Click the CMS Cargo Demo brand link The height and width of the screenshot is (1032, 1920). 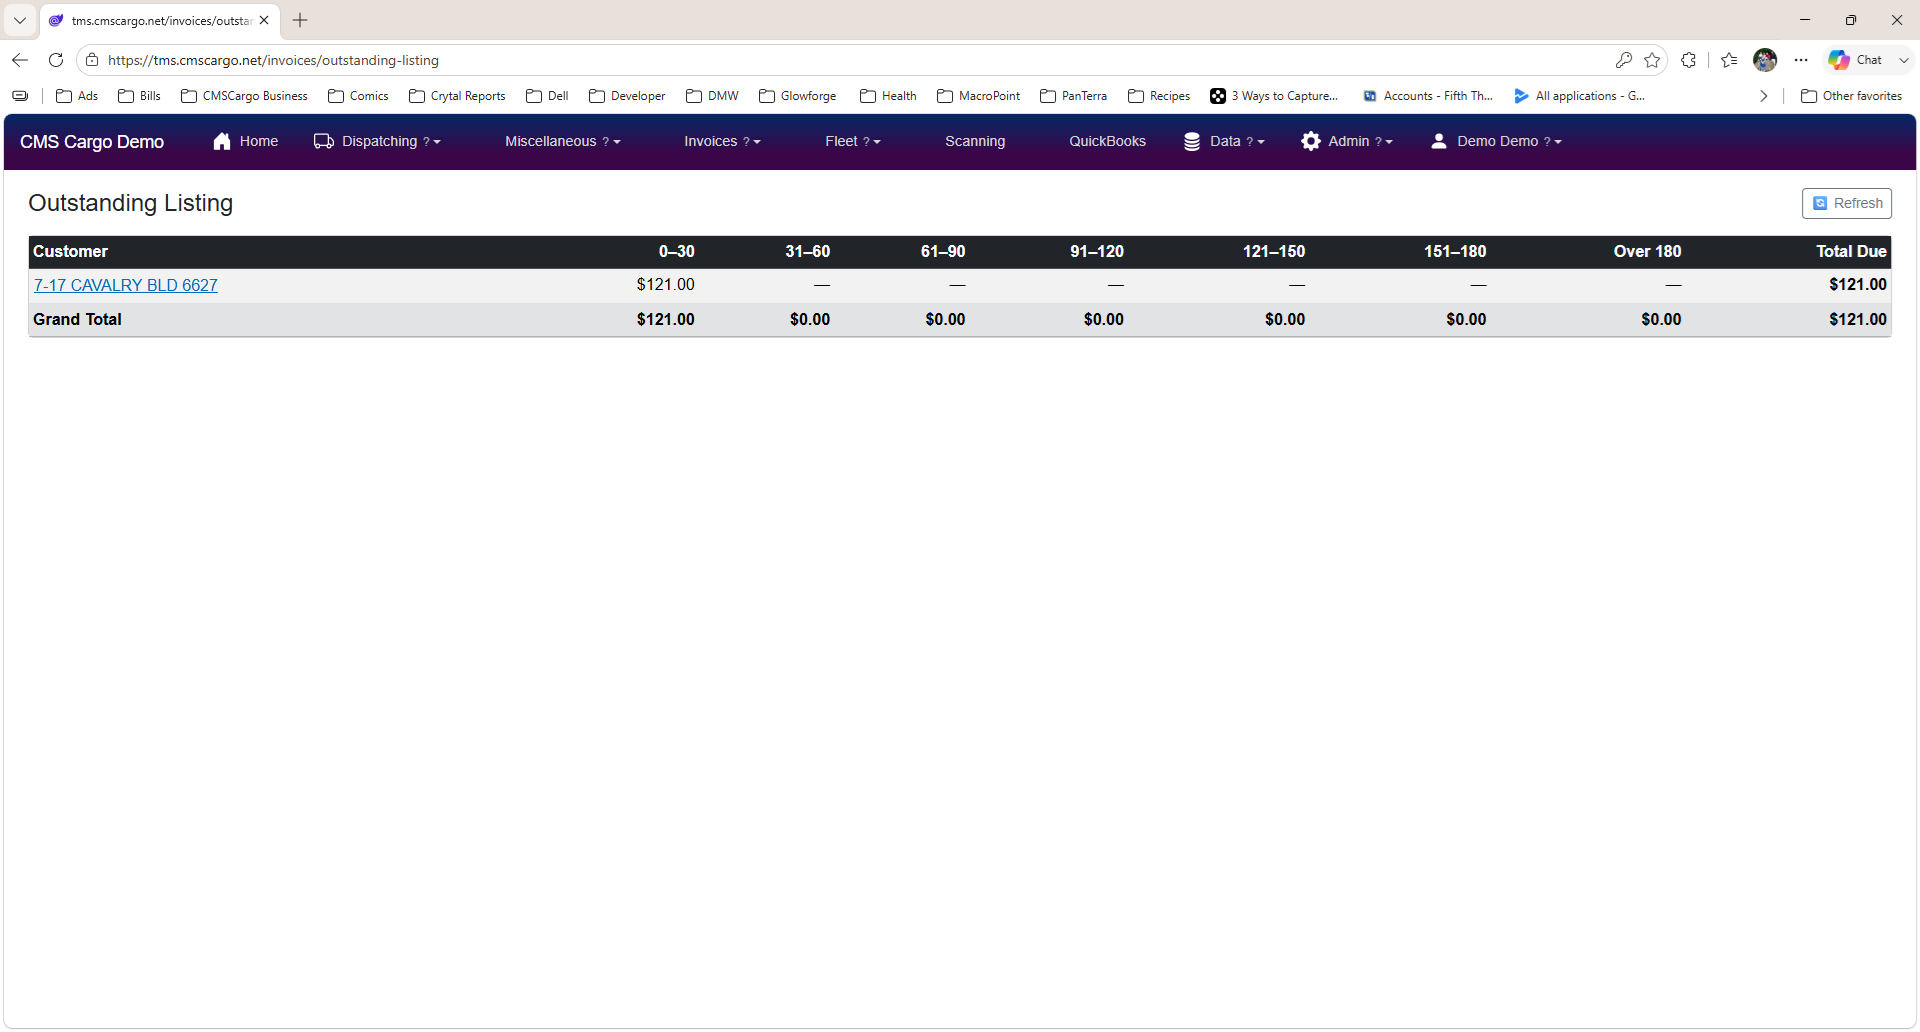tap(92, 142)
